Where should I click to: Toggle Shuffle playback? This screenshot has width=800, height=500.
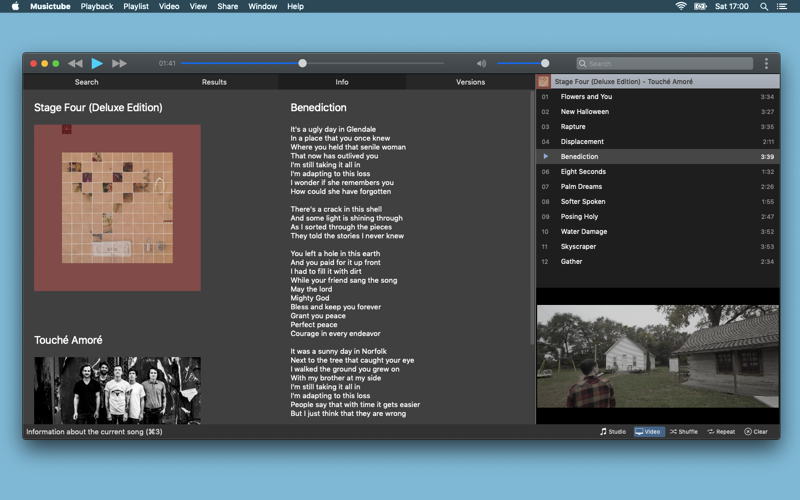click(x=684, y=432)
